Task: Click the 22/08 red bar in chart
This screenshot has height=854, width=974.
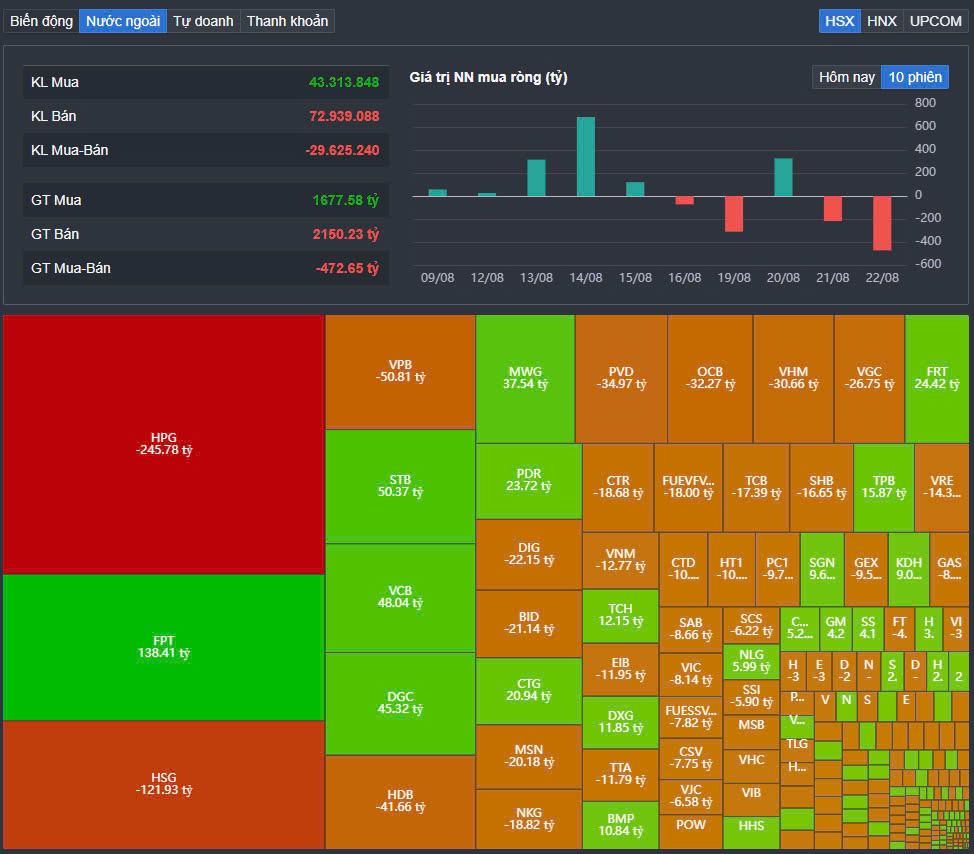Action: 882,224
